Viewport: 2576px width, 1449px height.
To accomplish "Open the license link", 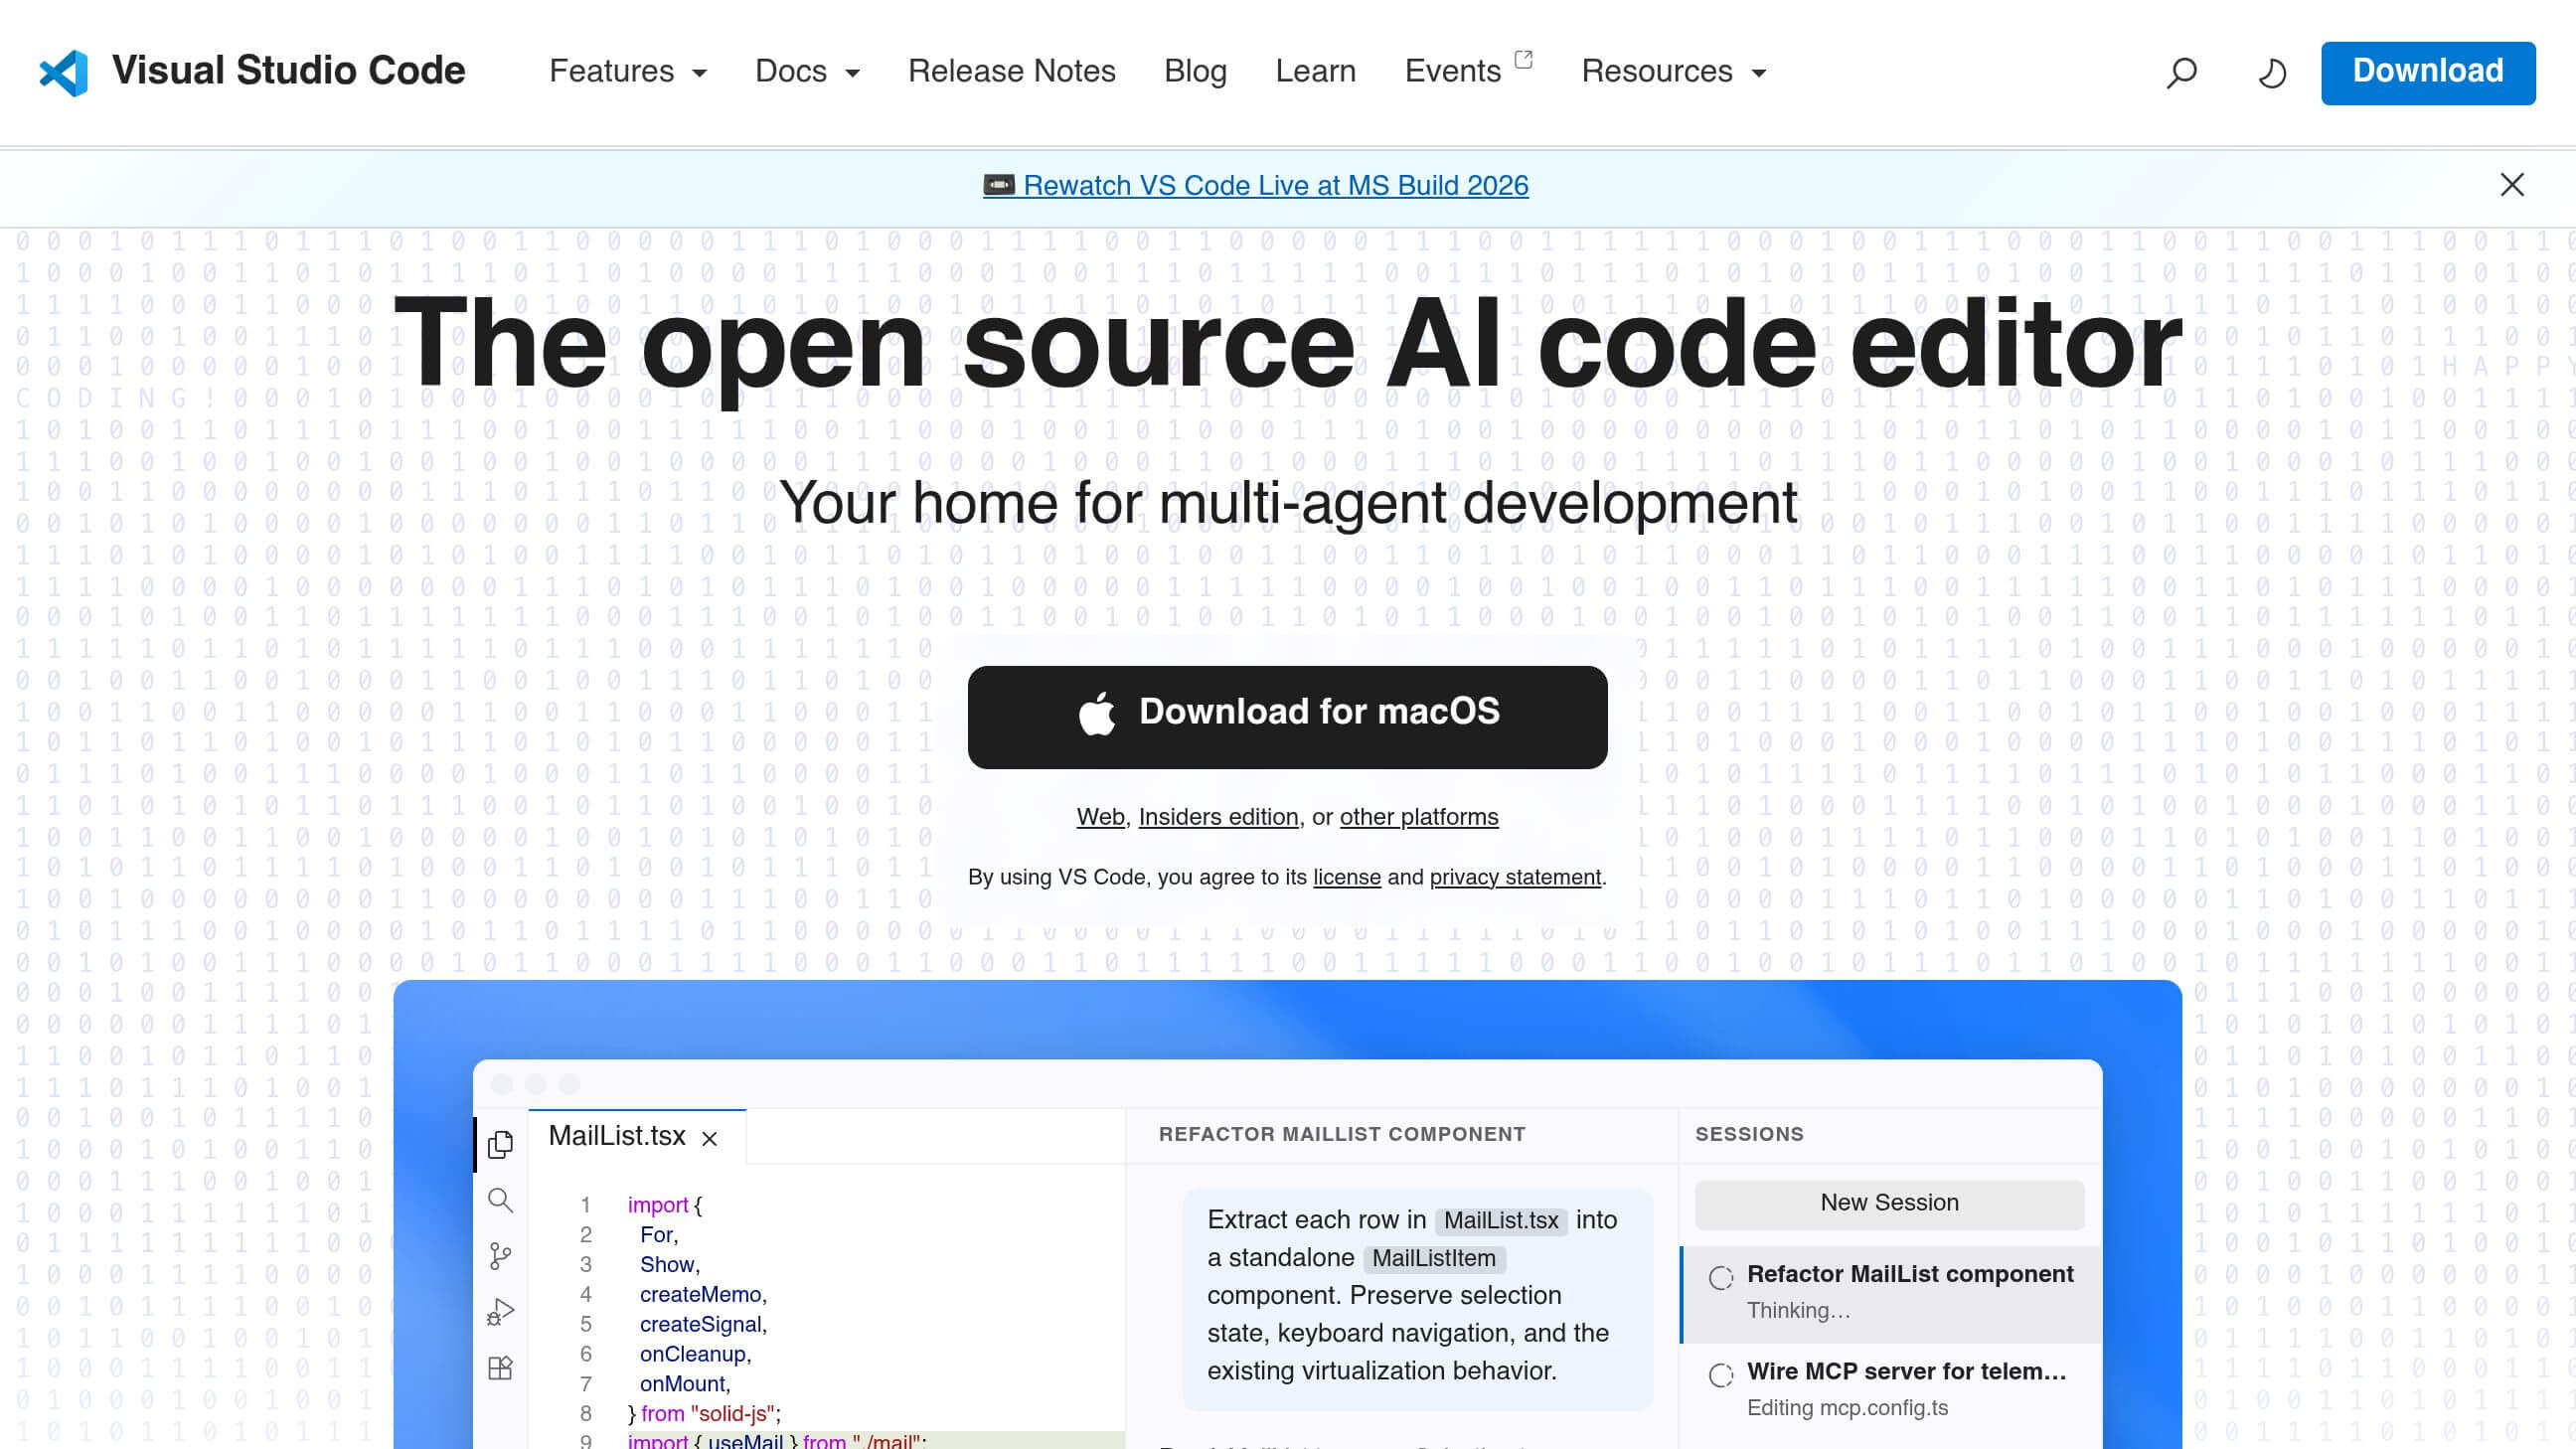I will click(1346, 877).
